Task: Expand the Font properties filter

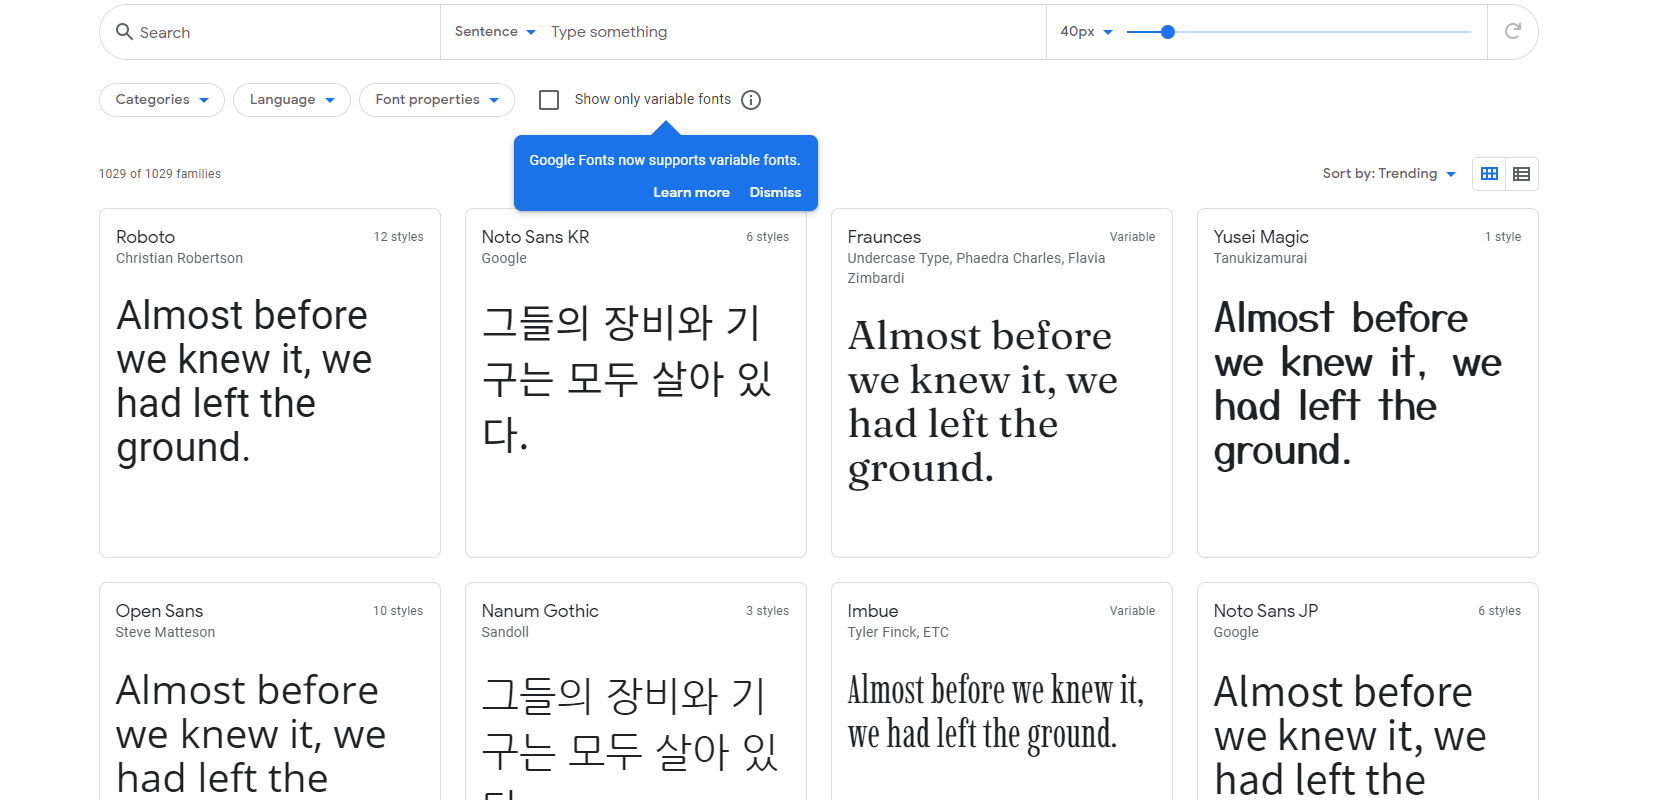Action: [x=437, y=100]
